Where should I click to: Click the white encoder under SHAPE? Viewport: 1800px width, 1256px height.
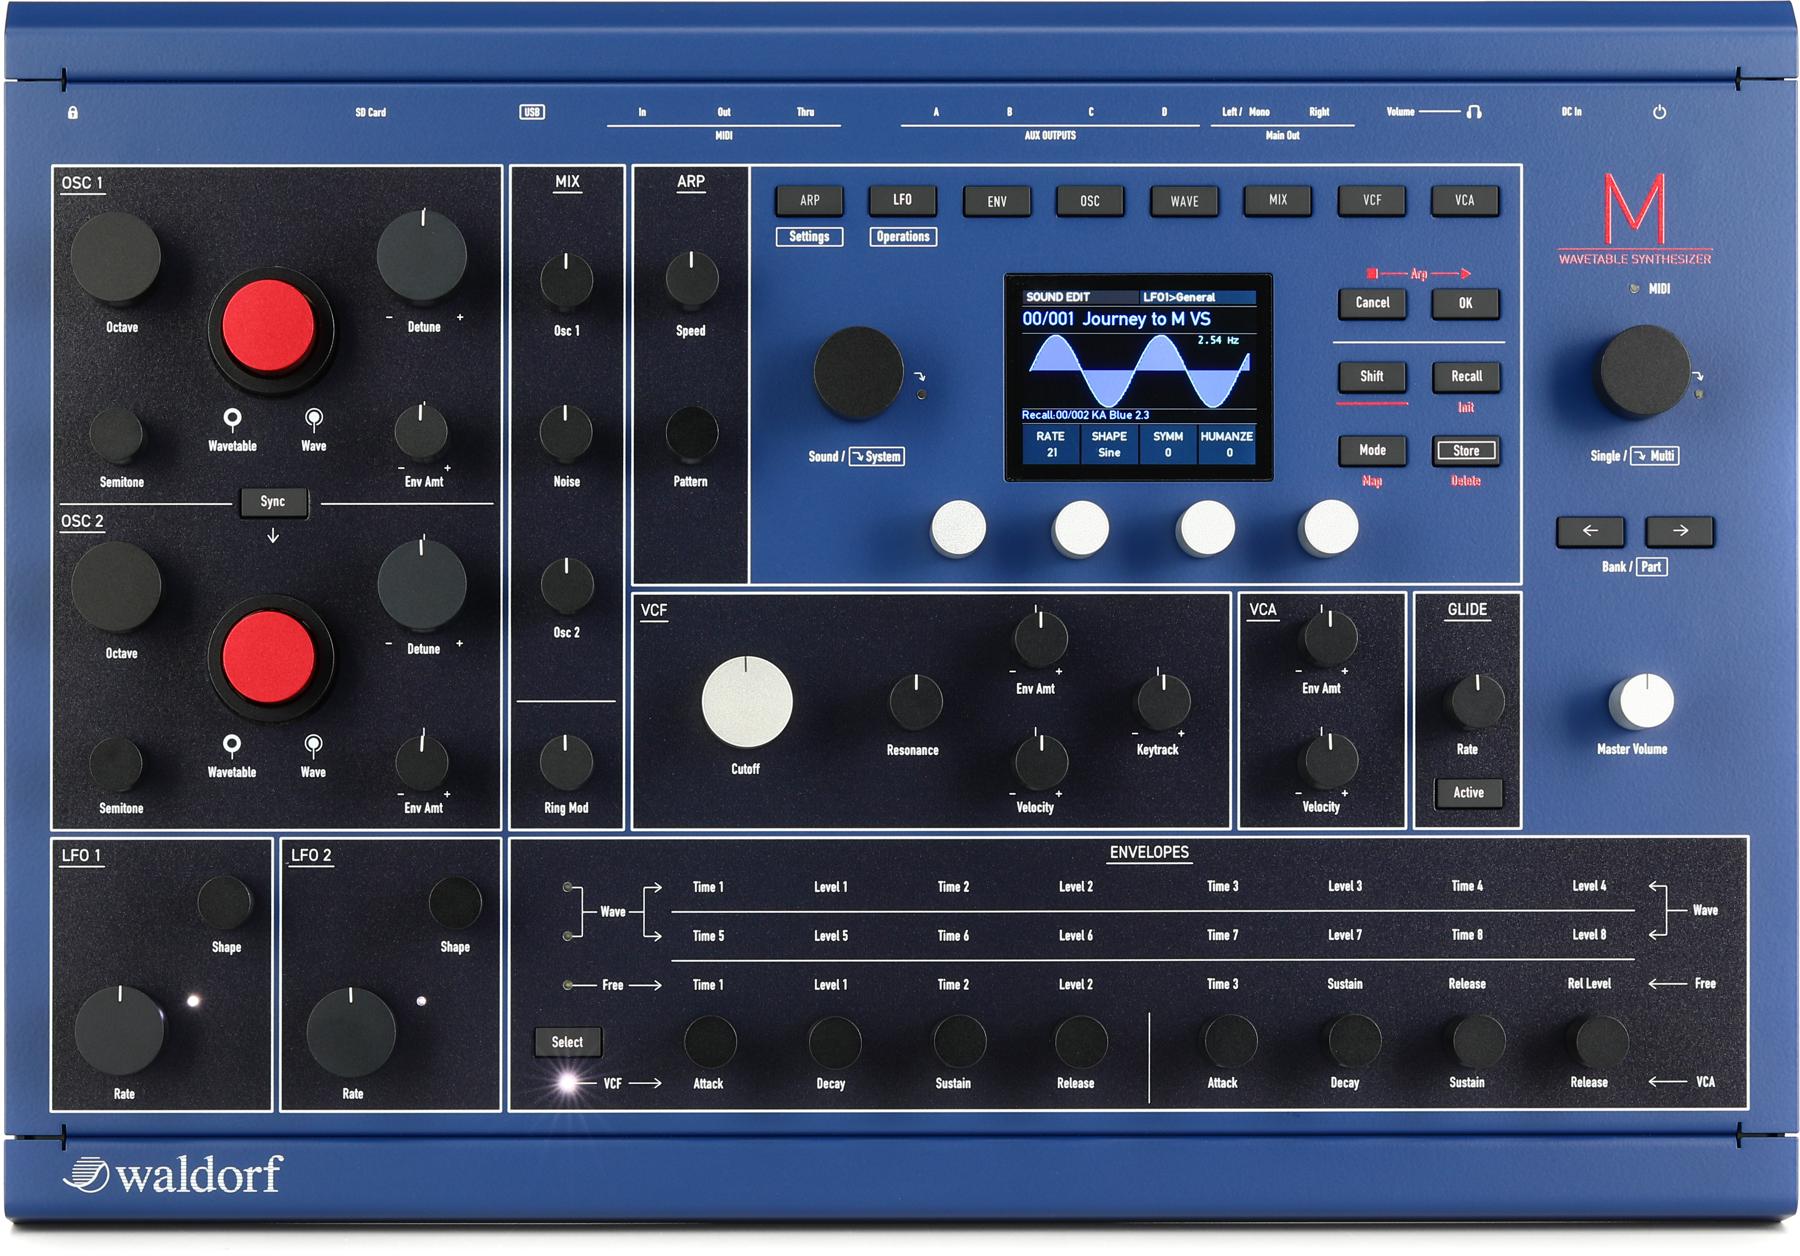pos(1081,528)
